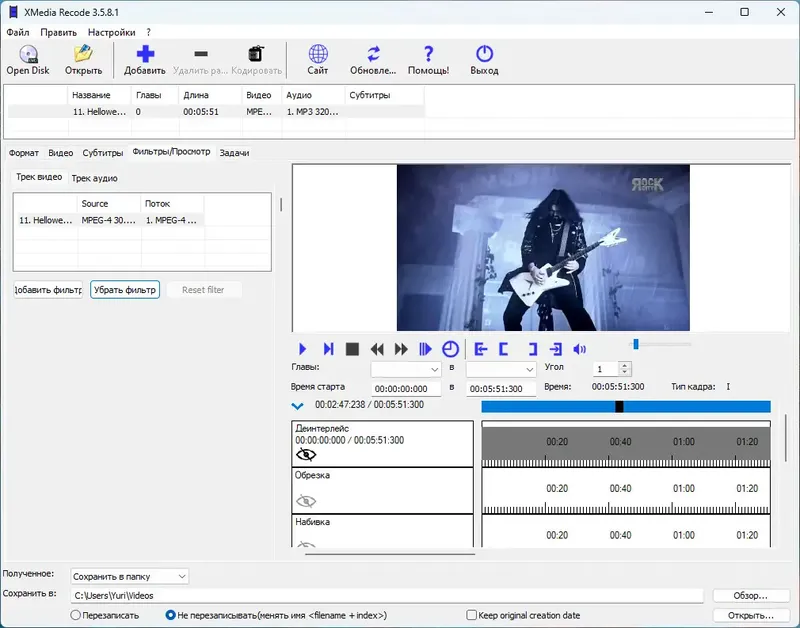The height and width of the screenshot is (628, 800).
Task: Click the Обзор... browse button
Action: point(750,595)
